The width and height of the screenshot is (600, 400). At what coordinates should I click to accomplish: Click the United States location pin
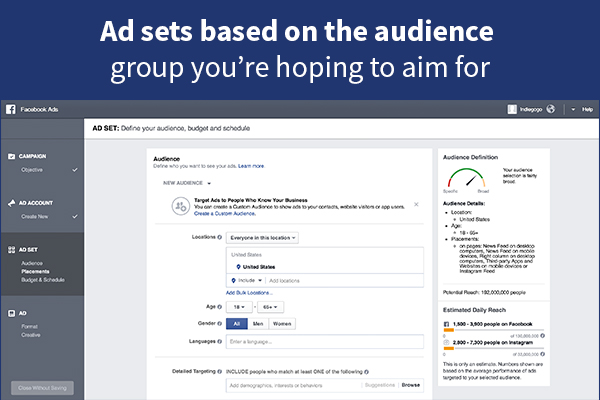[x=238, y=267]
